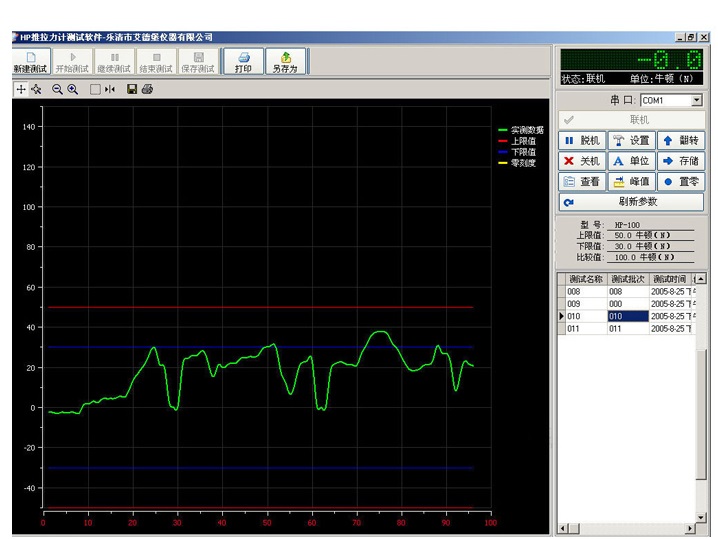
Task: Click the 单位 (Unit) button
Action: pyautogui.click(x=631, y=161)
